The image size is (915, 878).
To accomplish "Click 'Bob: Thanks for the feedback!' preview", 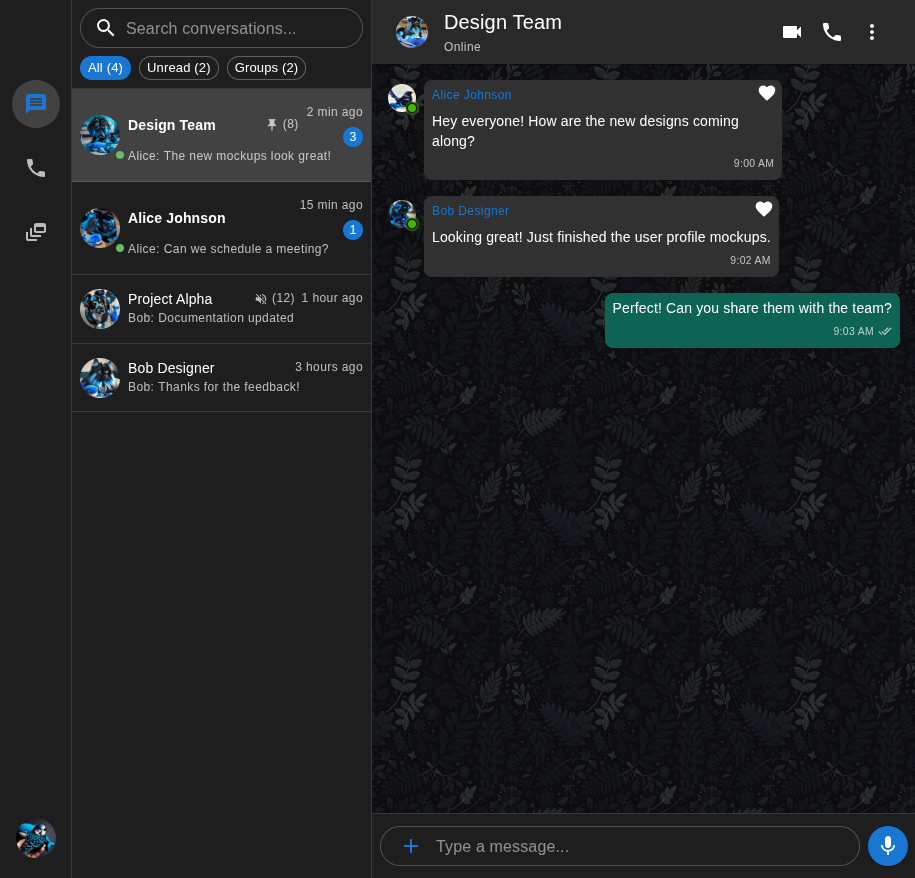I will tap(214, 386).
